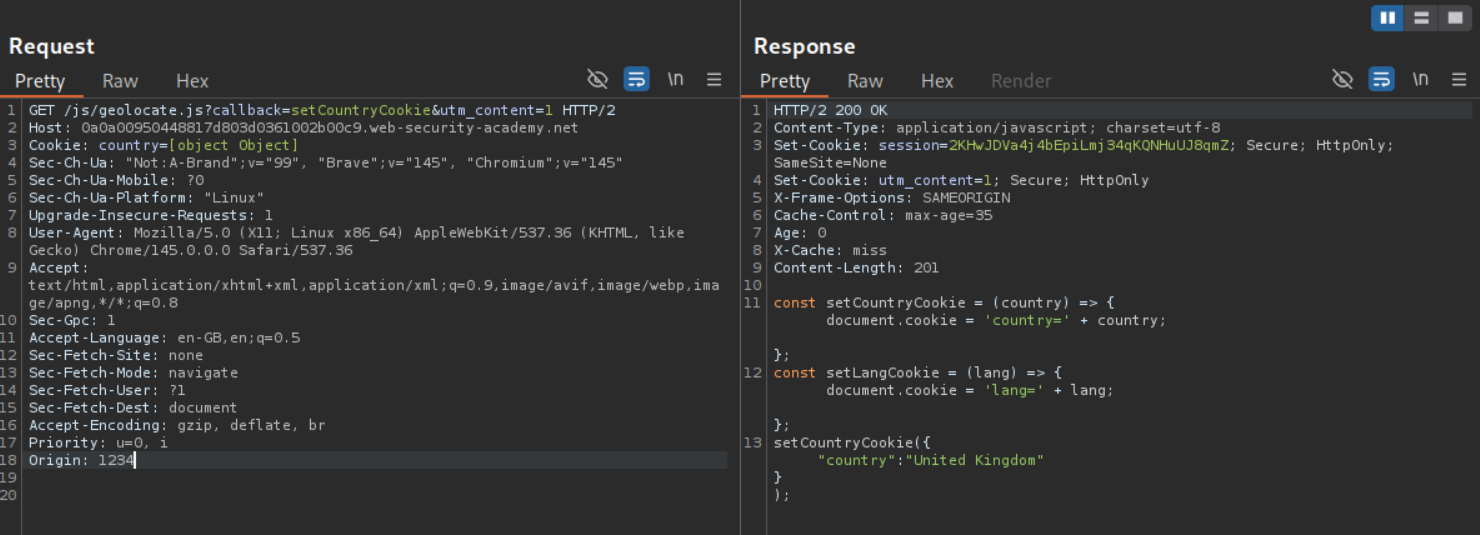Open the Request panel hamburger options menu

point(714,80)
